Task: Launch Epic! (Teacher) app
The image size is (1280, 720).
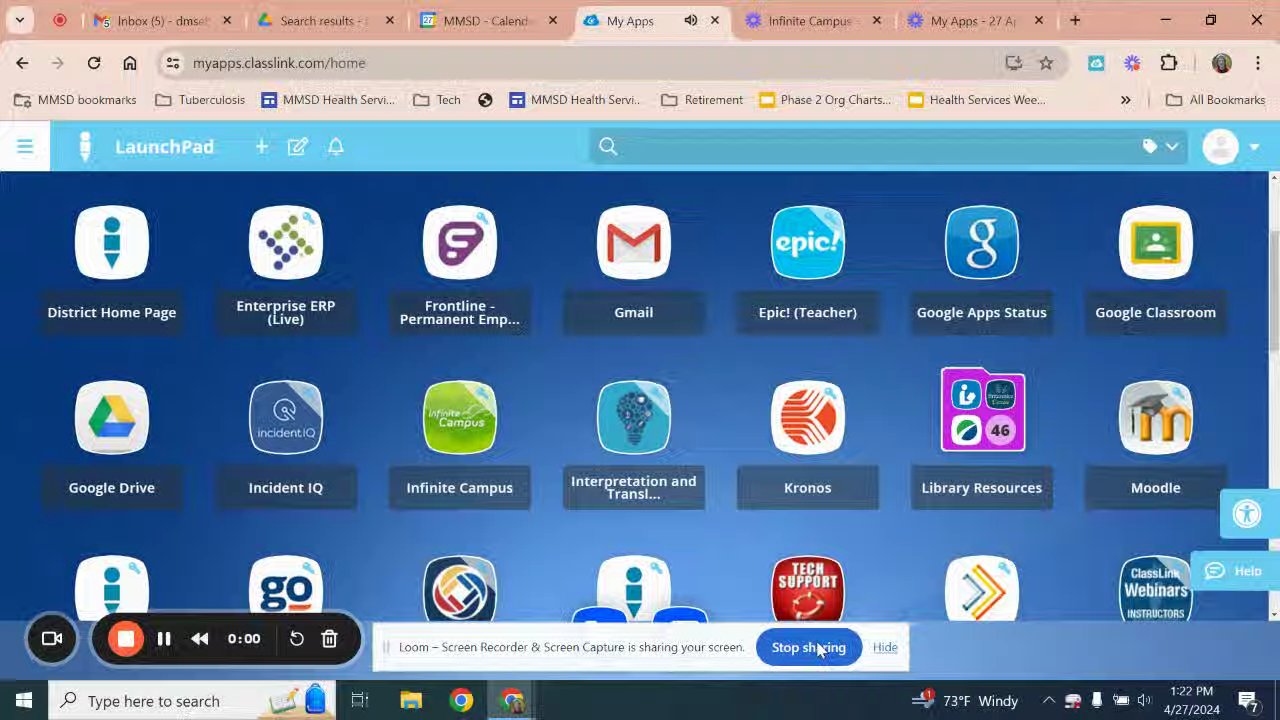Action: tap(808, 243)
